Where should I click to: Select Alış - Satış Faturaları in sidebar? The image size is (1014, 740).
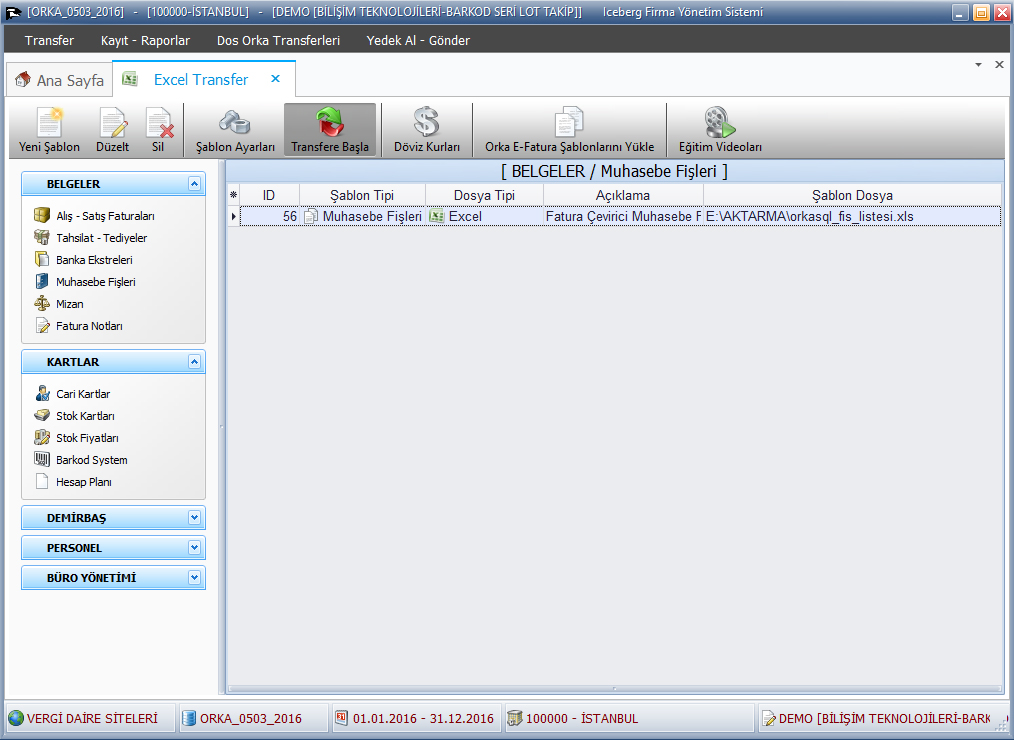click(104, 216)
